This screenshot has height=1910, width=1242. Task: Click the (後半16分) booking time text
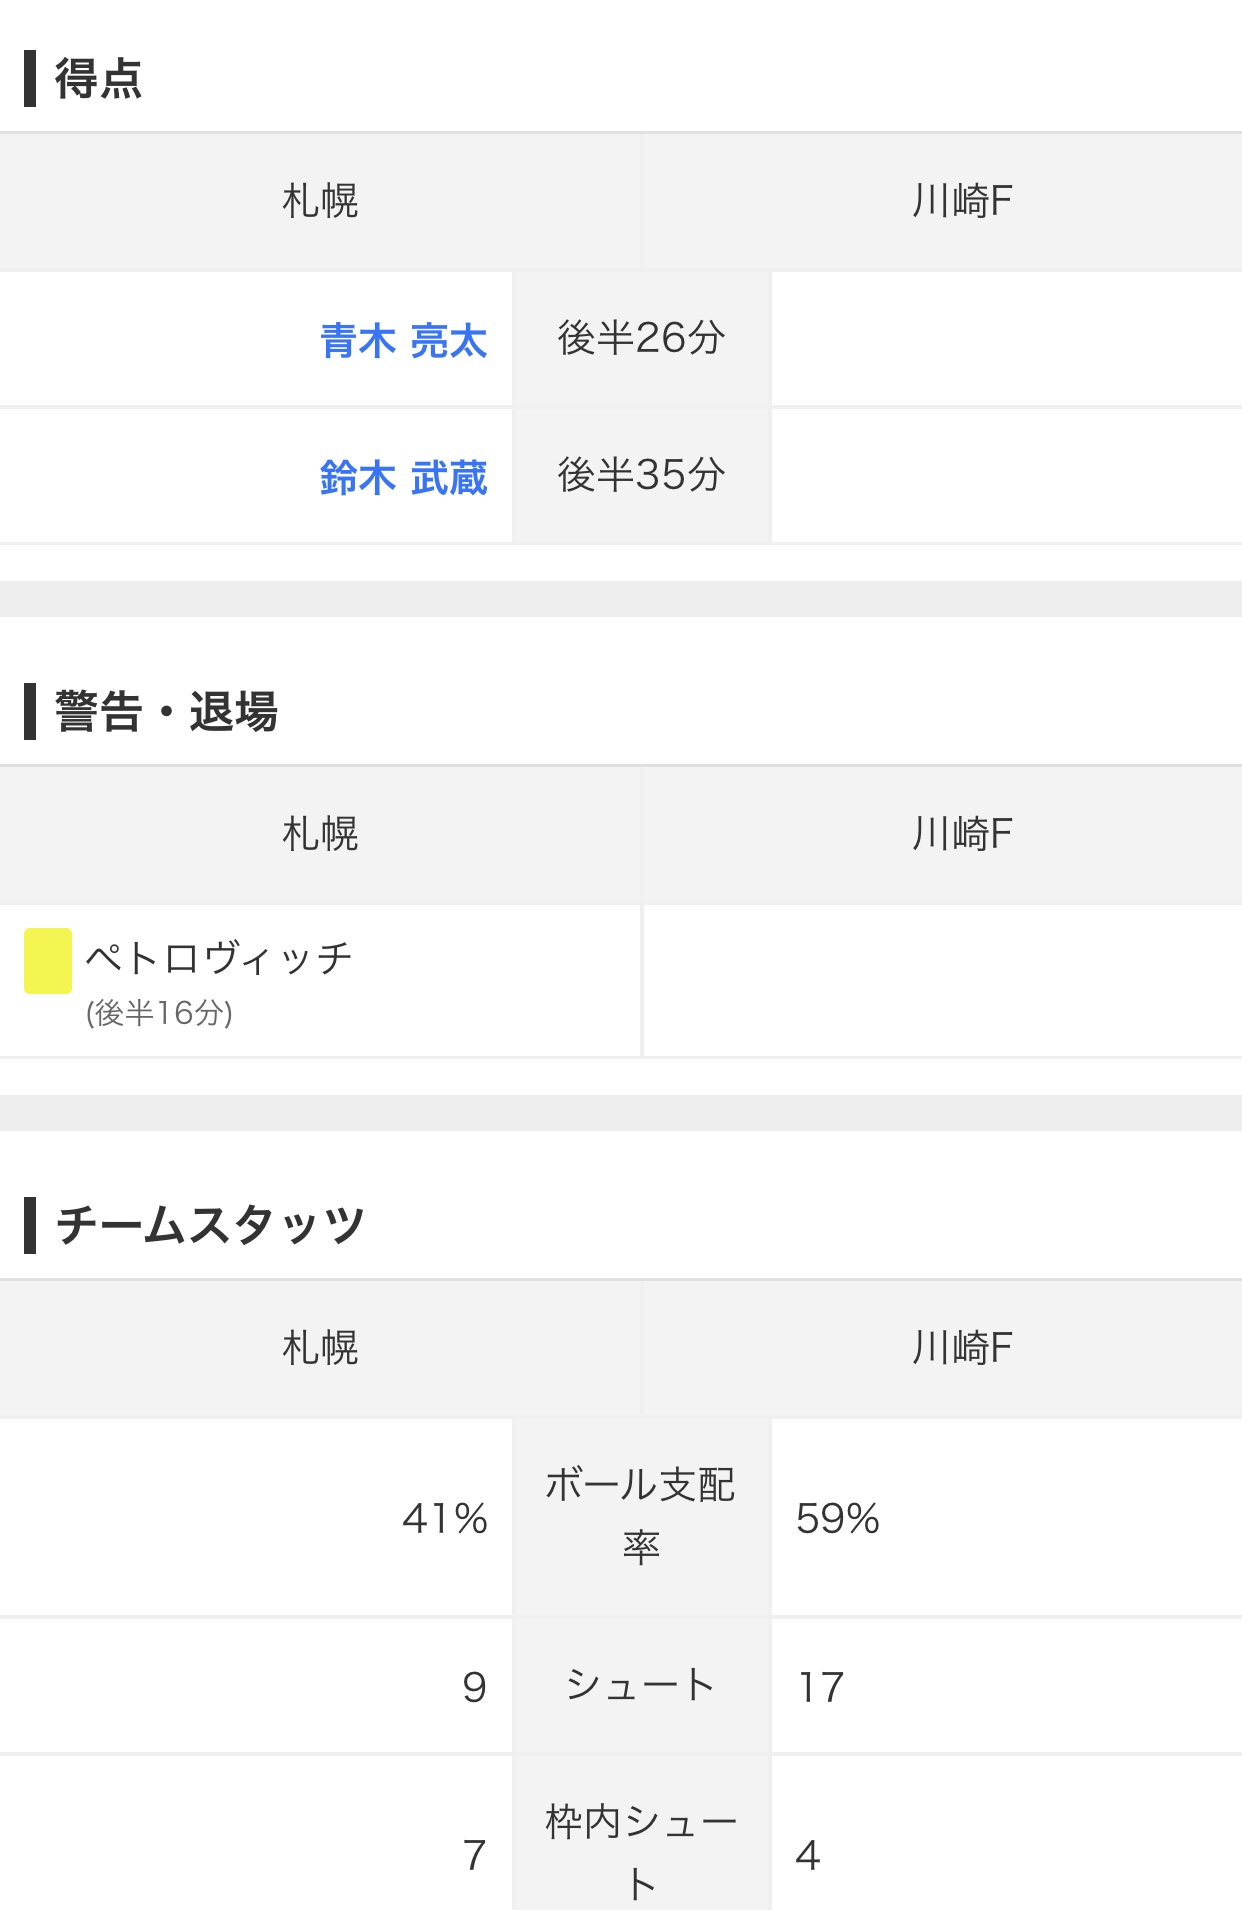[x=159, y=1014]
